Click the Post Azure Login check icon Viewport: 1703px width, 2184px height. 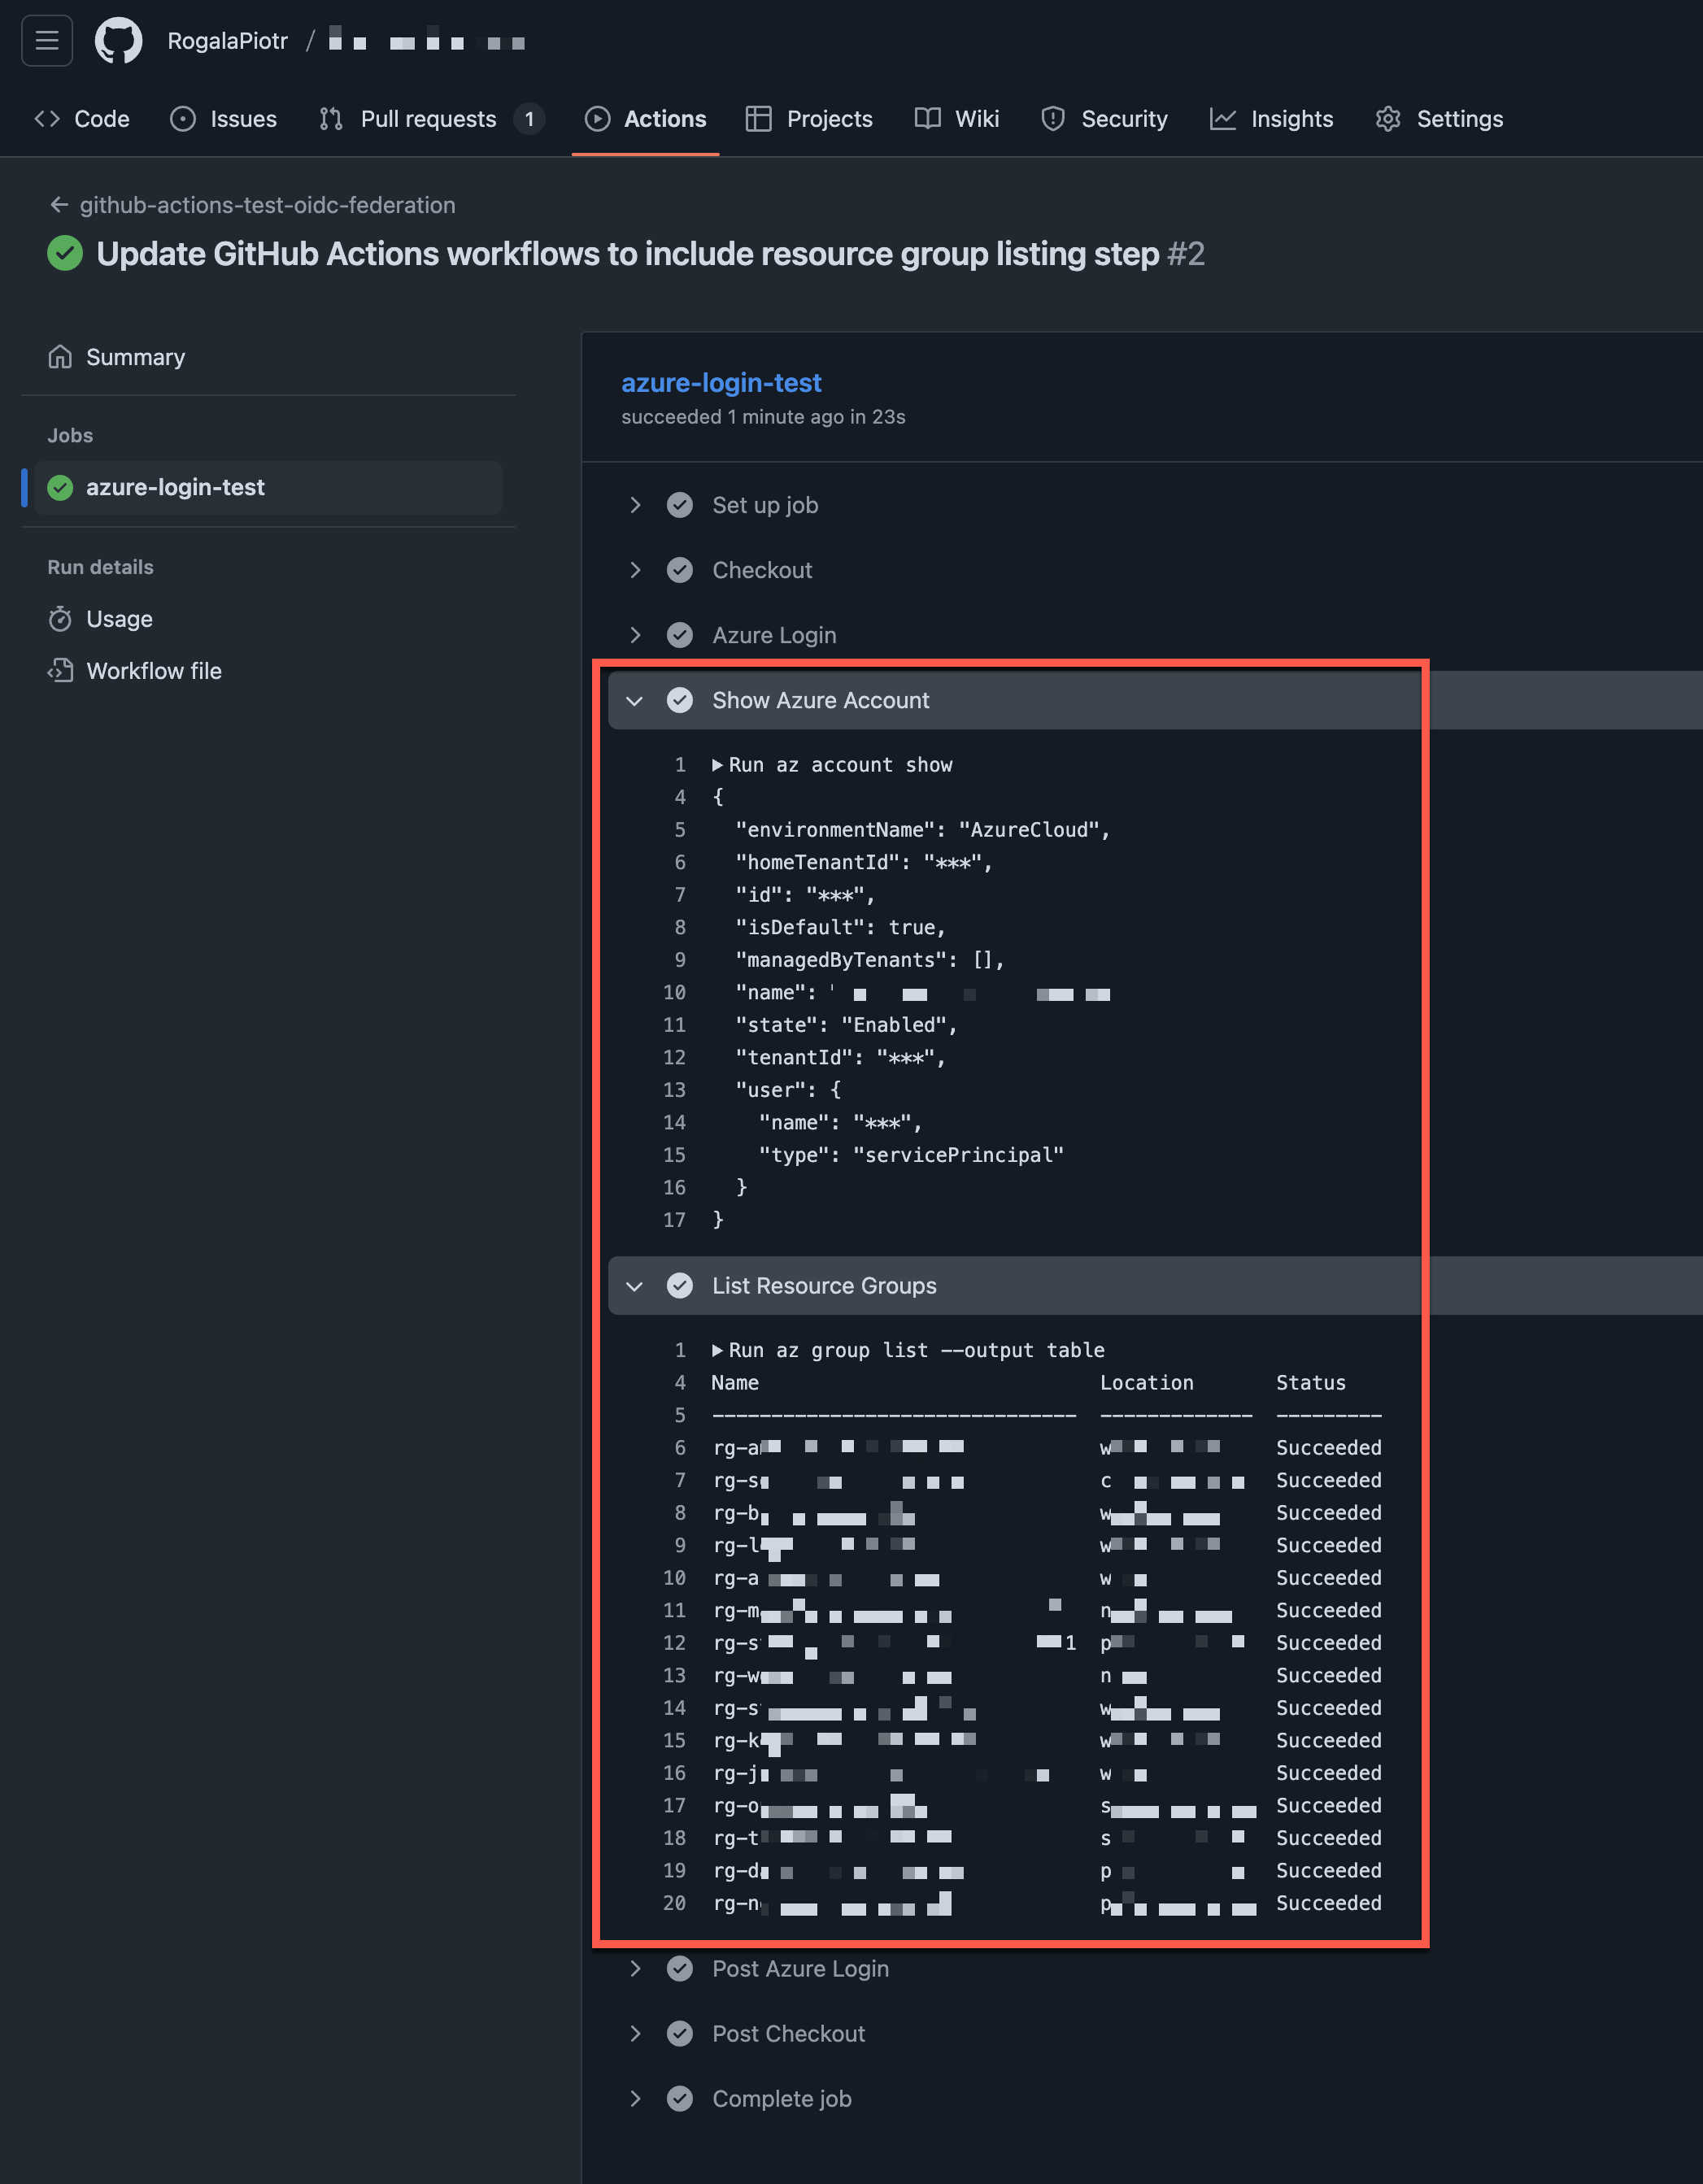680,1968
